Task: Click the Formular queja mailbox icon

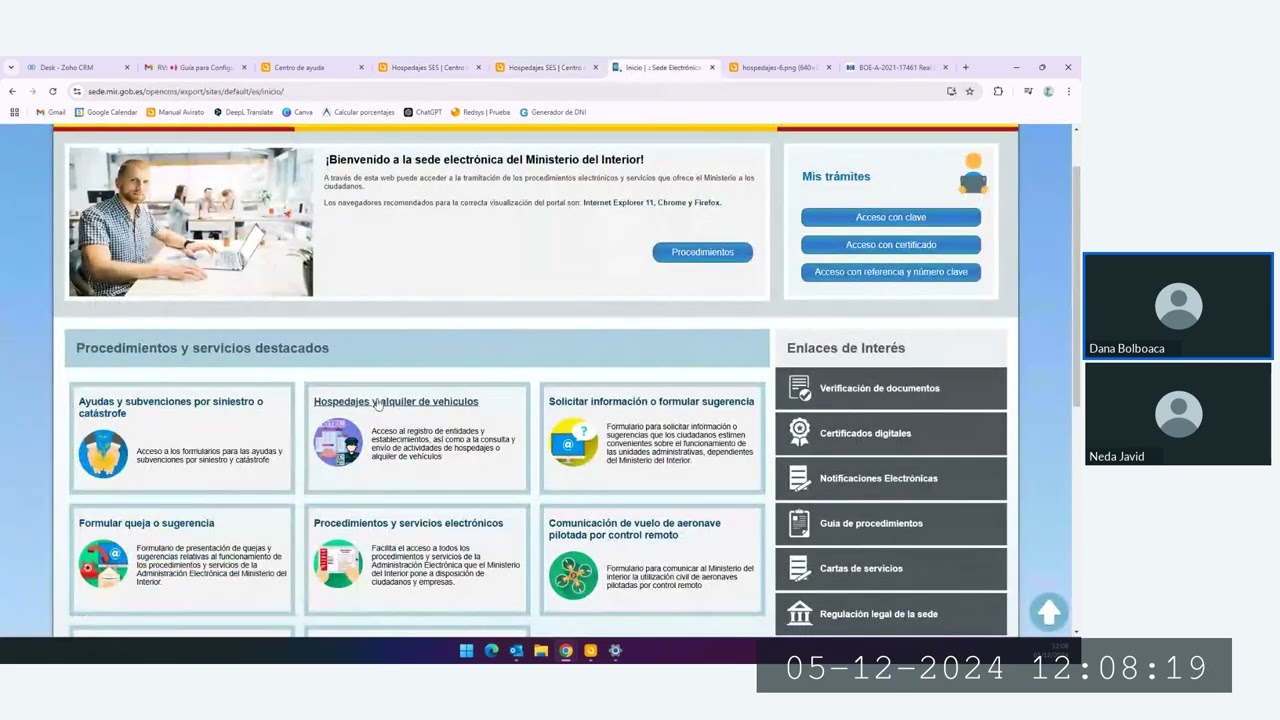Action: tap(103, 564)
